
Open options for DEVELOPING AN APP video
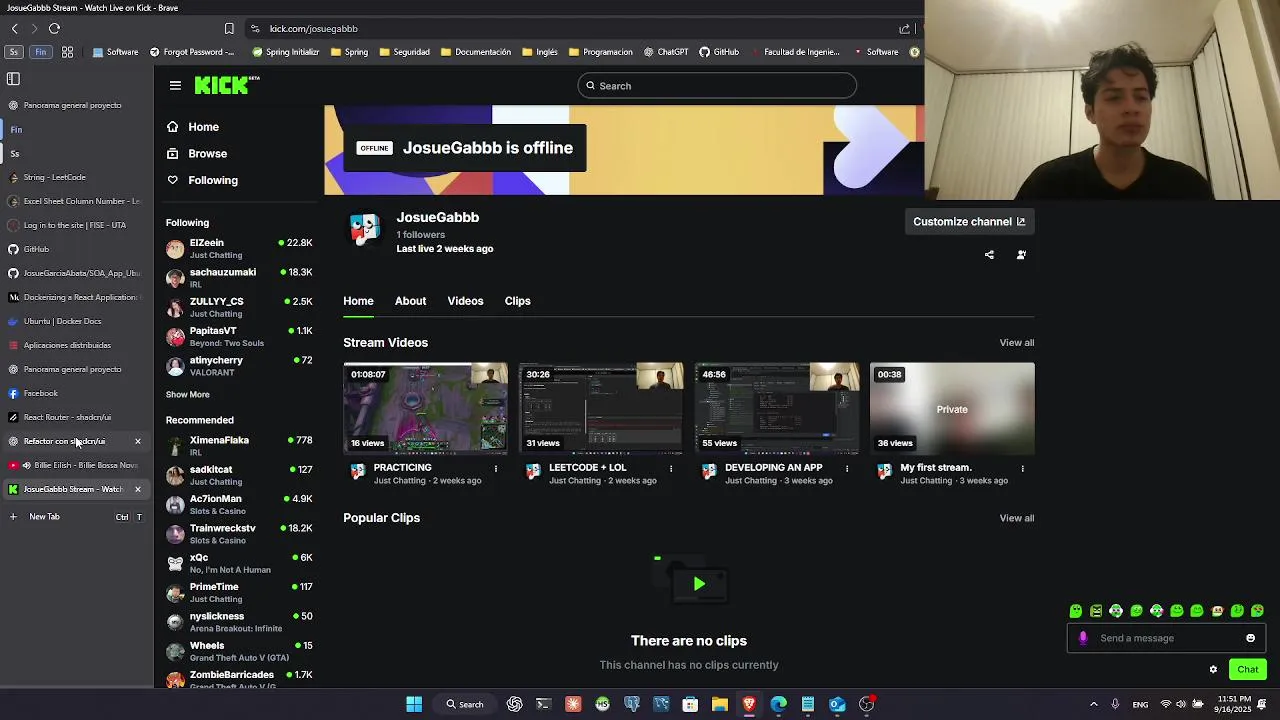point(847,468)
